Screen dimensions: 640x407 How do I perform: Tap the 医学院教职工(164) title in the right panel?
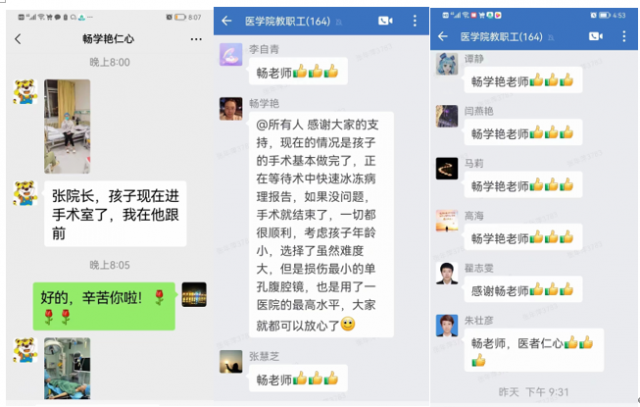[x=501, y=37]
